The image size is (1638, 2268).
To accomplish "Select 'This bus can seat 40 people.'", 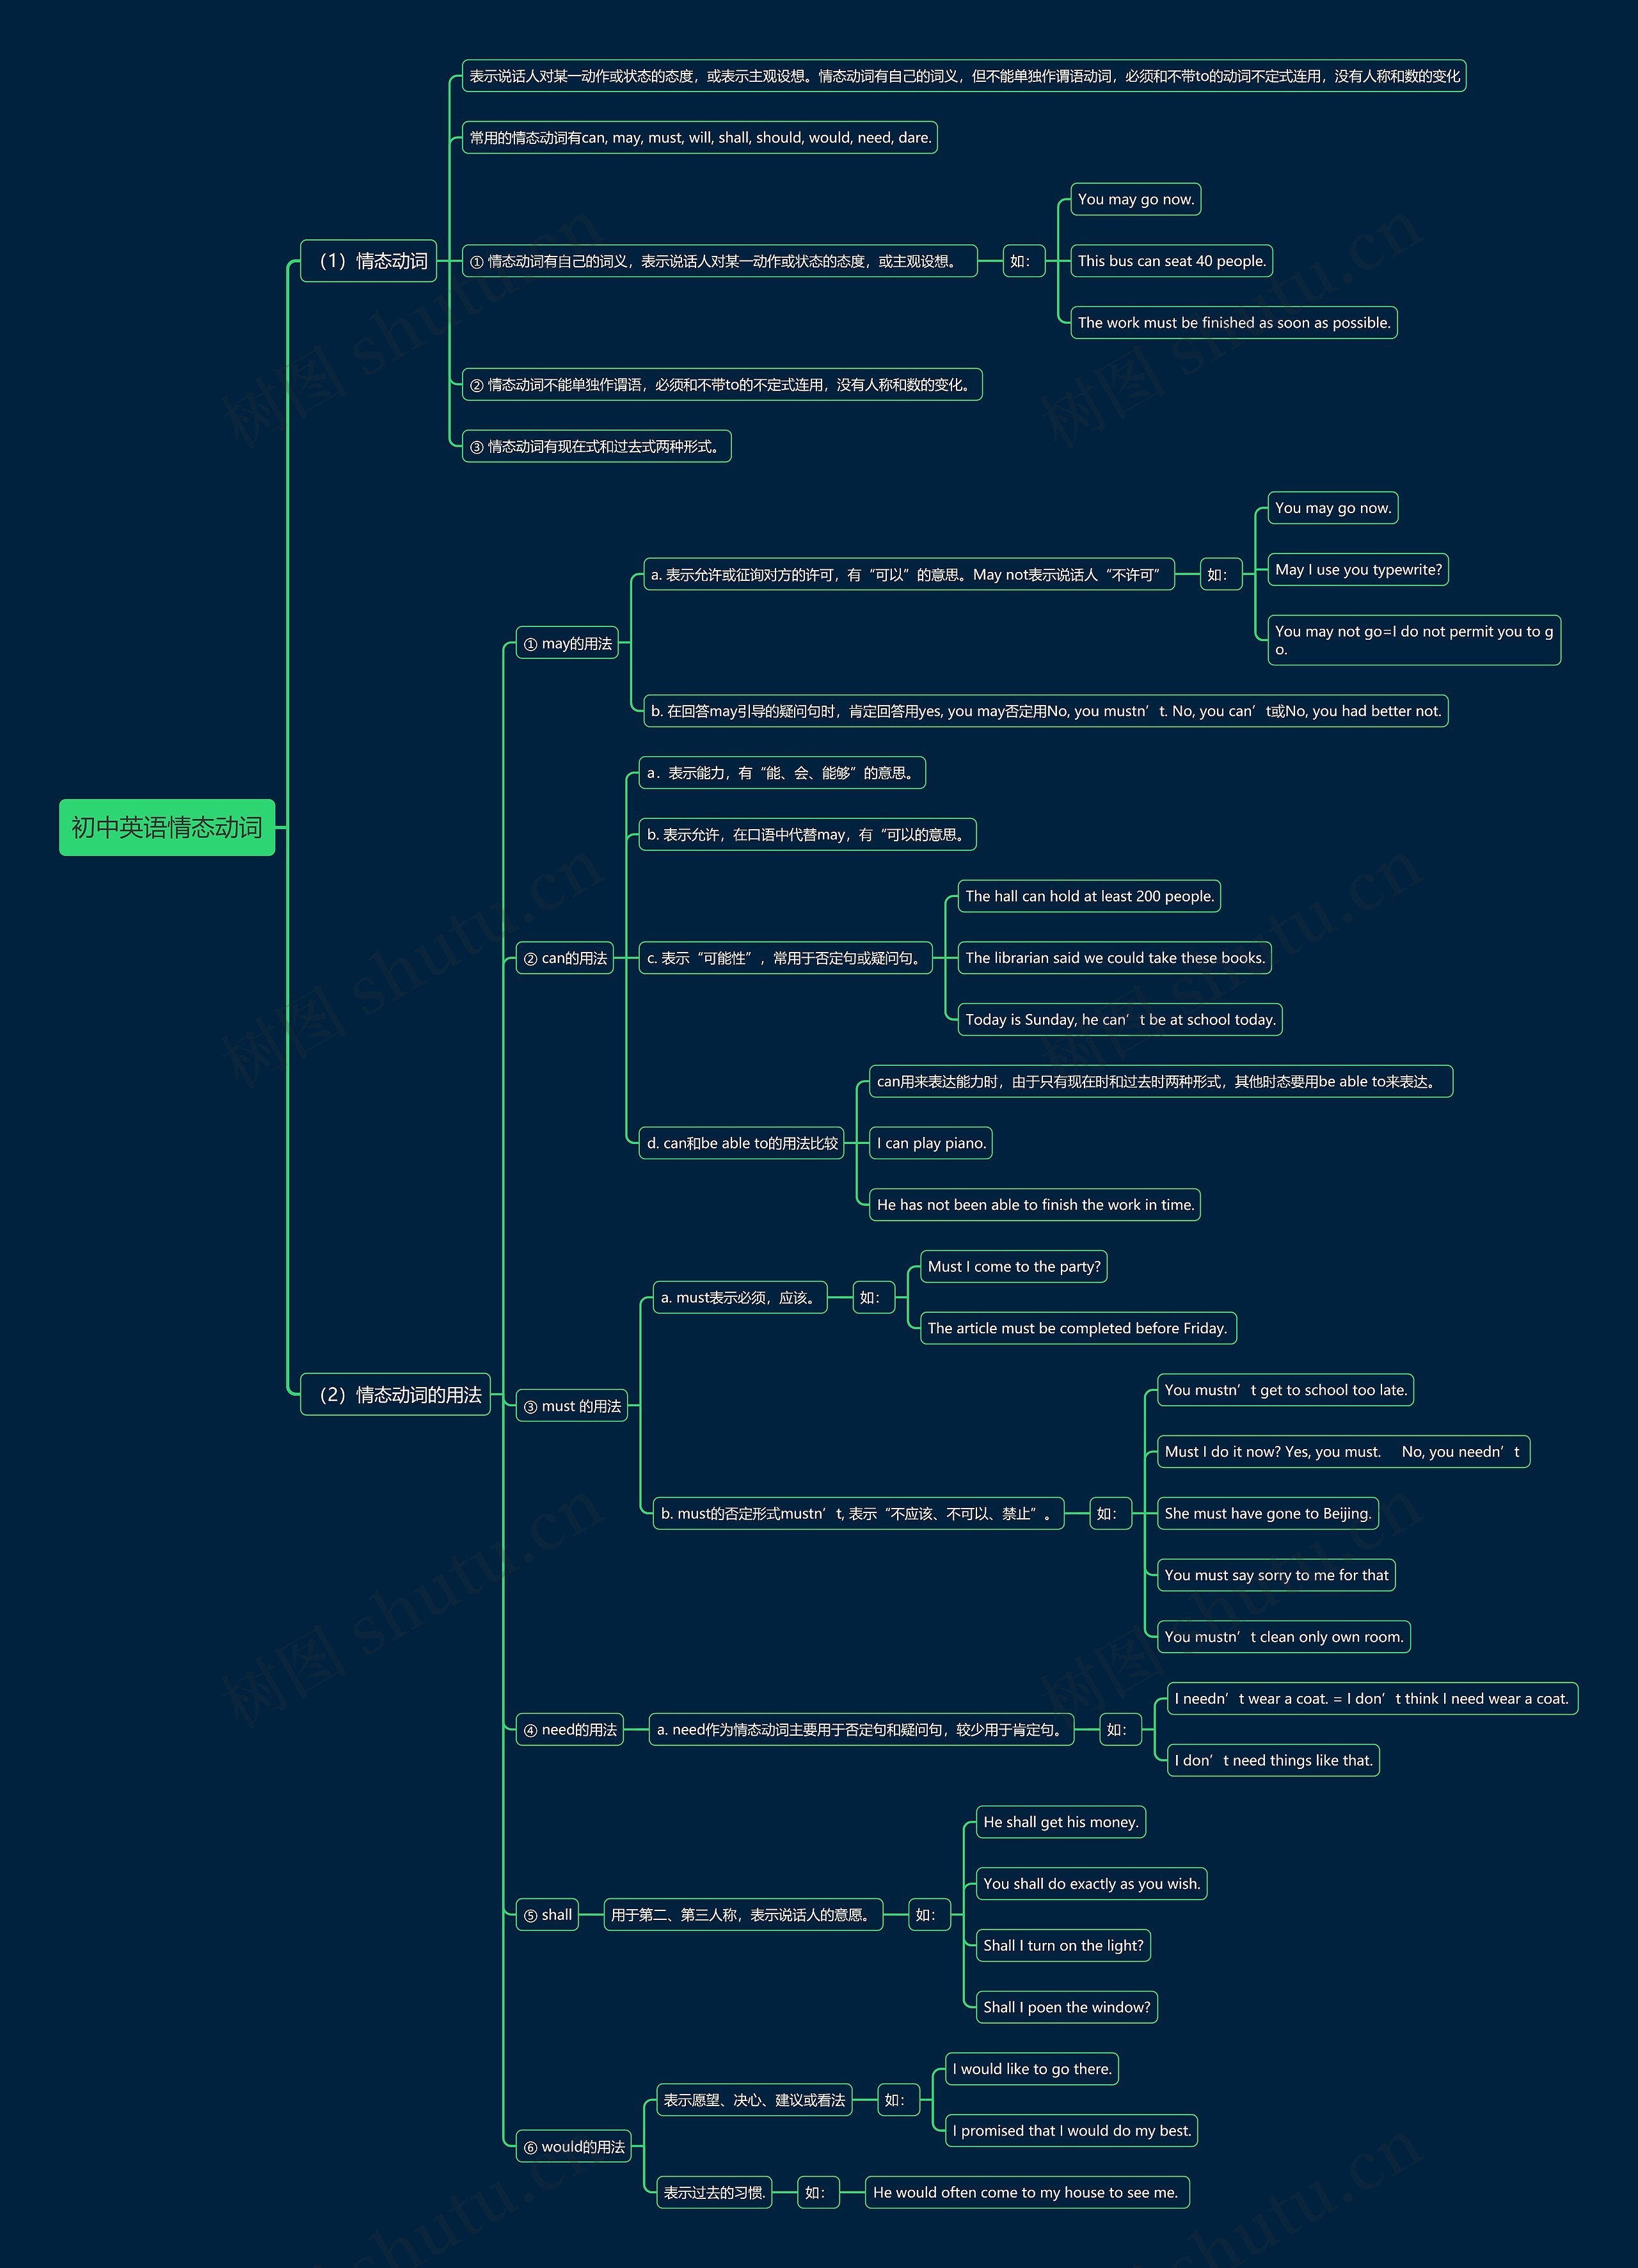I will point(1171,261).
